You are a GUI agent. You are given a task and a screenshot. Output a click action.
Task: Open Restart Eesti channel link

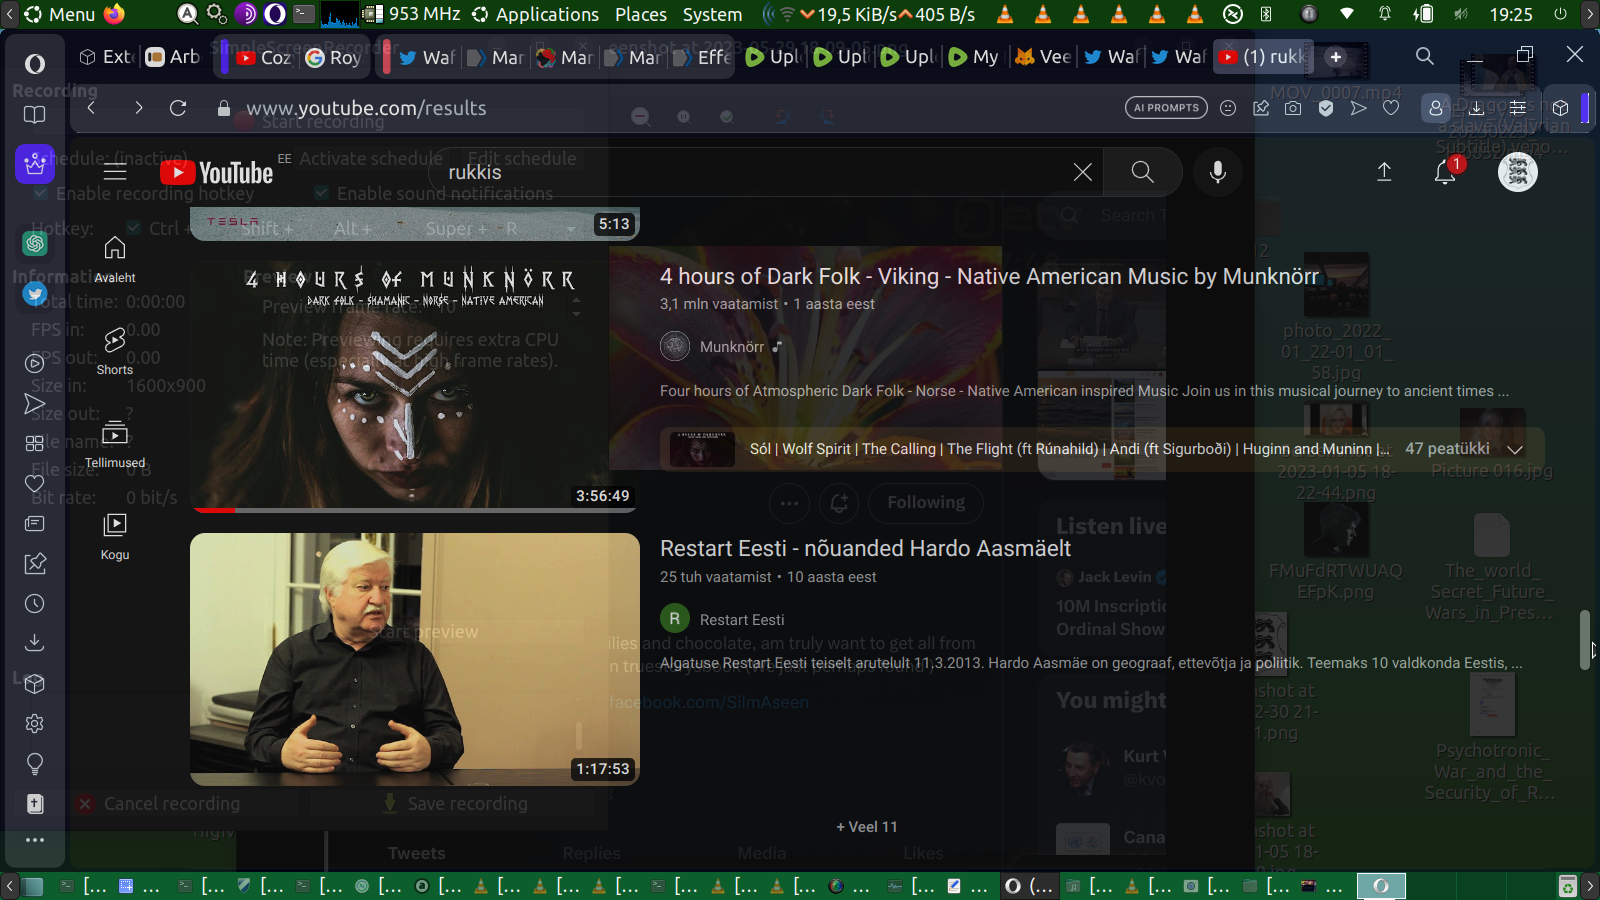pyautogui.click(x=742, y=620)
